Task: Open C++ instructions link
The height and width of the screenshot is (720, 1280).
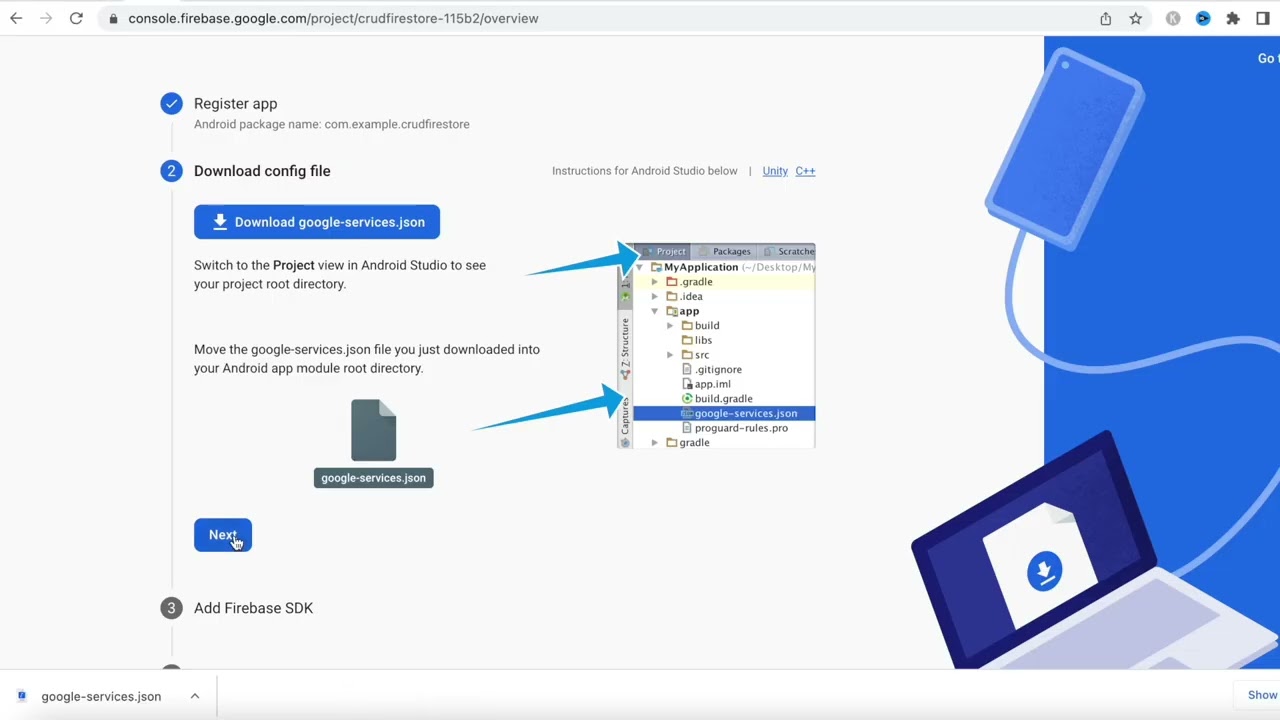Action: point(805,171)
